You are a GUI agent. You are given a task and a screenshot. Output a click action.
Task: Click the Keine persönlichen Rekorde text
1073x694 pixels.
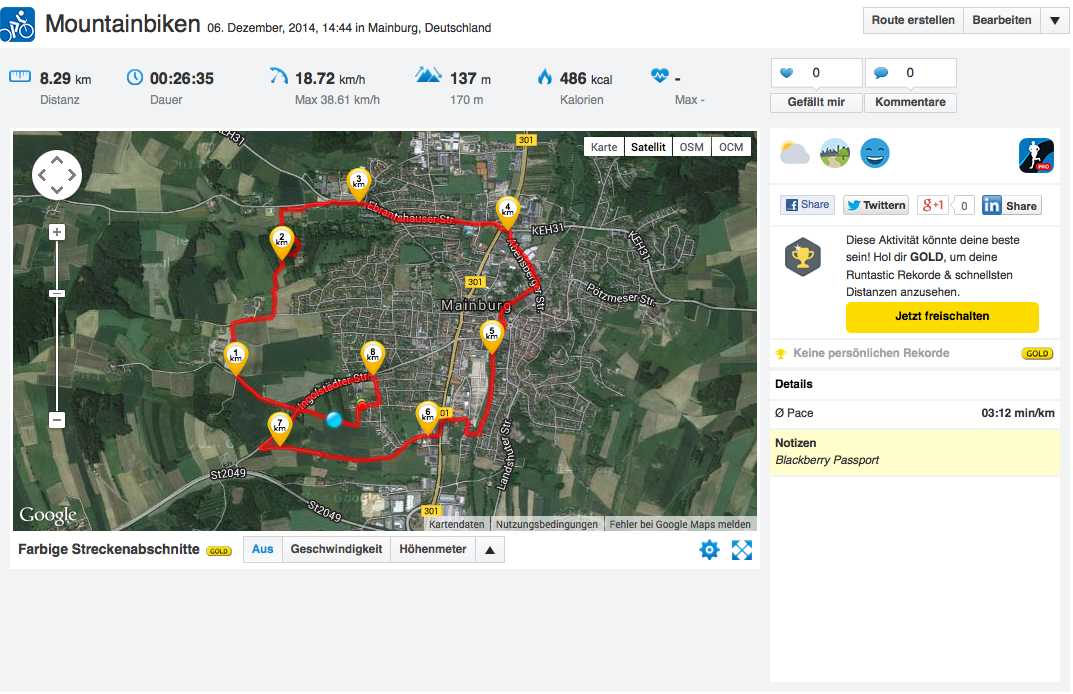click(871, 353)
